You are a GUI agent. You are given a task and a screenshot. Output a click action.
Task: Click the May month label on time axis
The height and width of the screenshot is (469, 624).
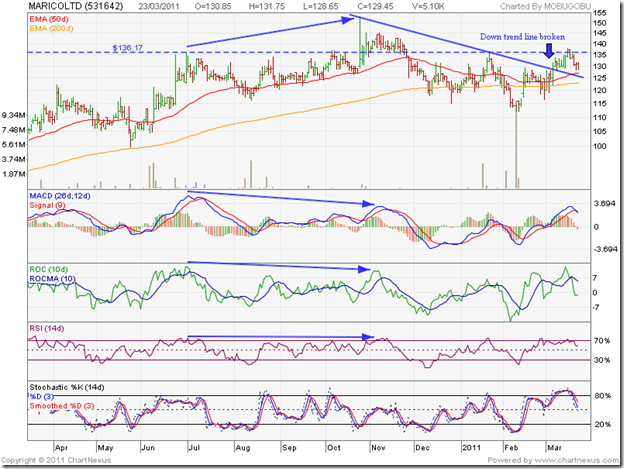[105, 448]
